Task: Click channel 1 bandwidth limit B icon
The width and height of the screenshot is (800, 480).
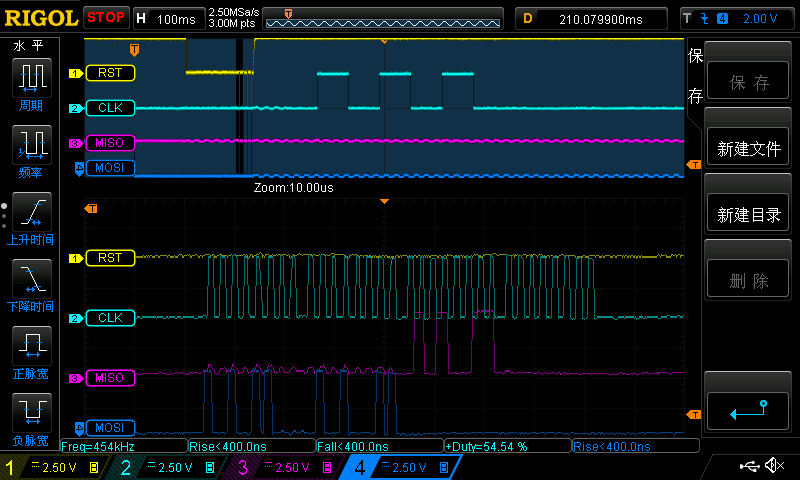Action: pos(94,467)
